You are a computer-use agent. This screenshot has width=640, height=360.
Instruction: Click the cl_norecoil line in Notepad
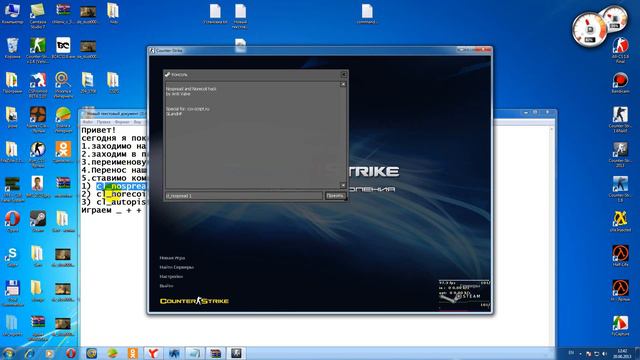coord(121,194)
